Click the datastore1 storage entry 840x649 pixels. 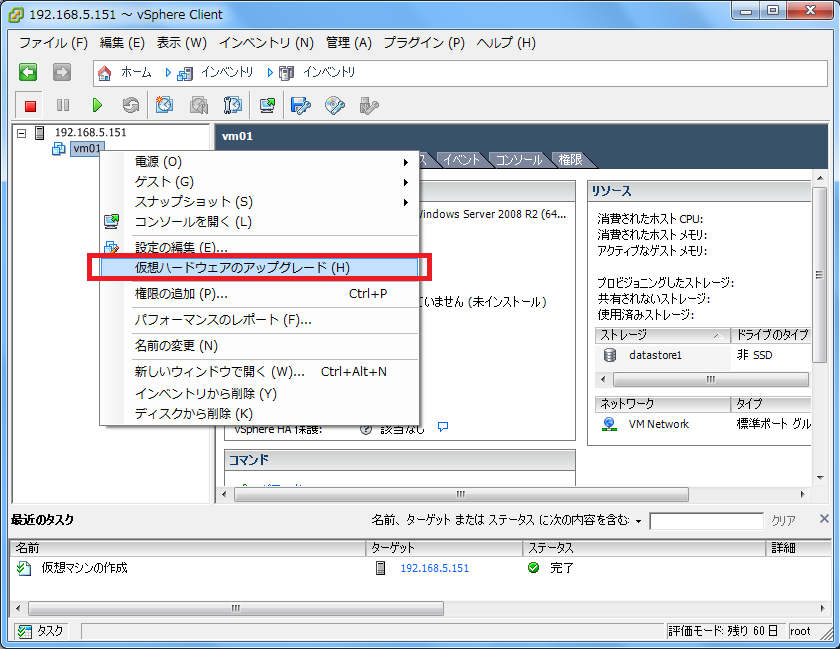point(655,355)
